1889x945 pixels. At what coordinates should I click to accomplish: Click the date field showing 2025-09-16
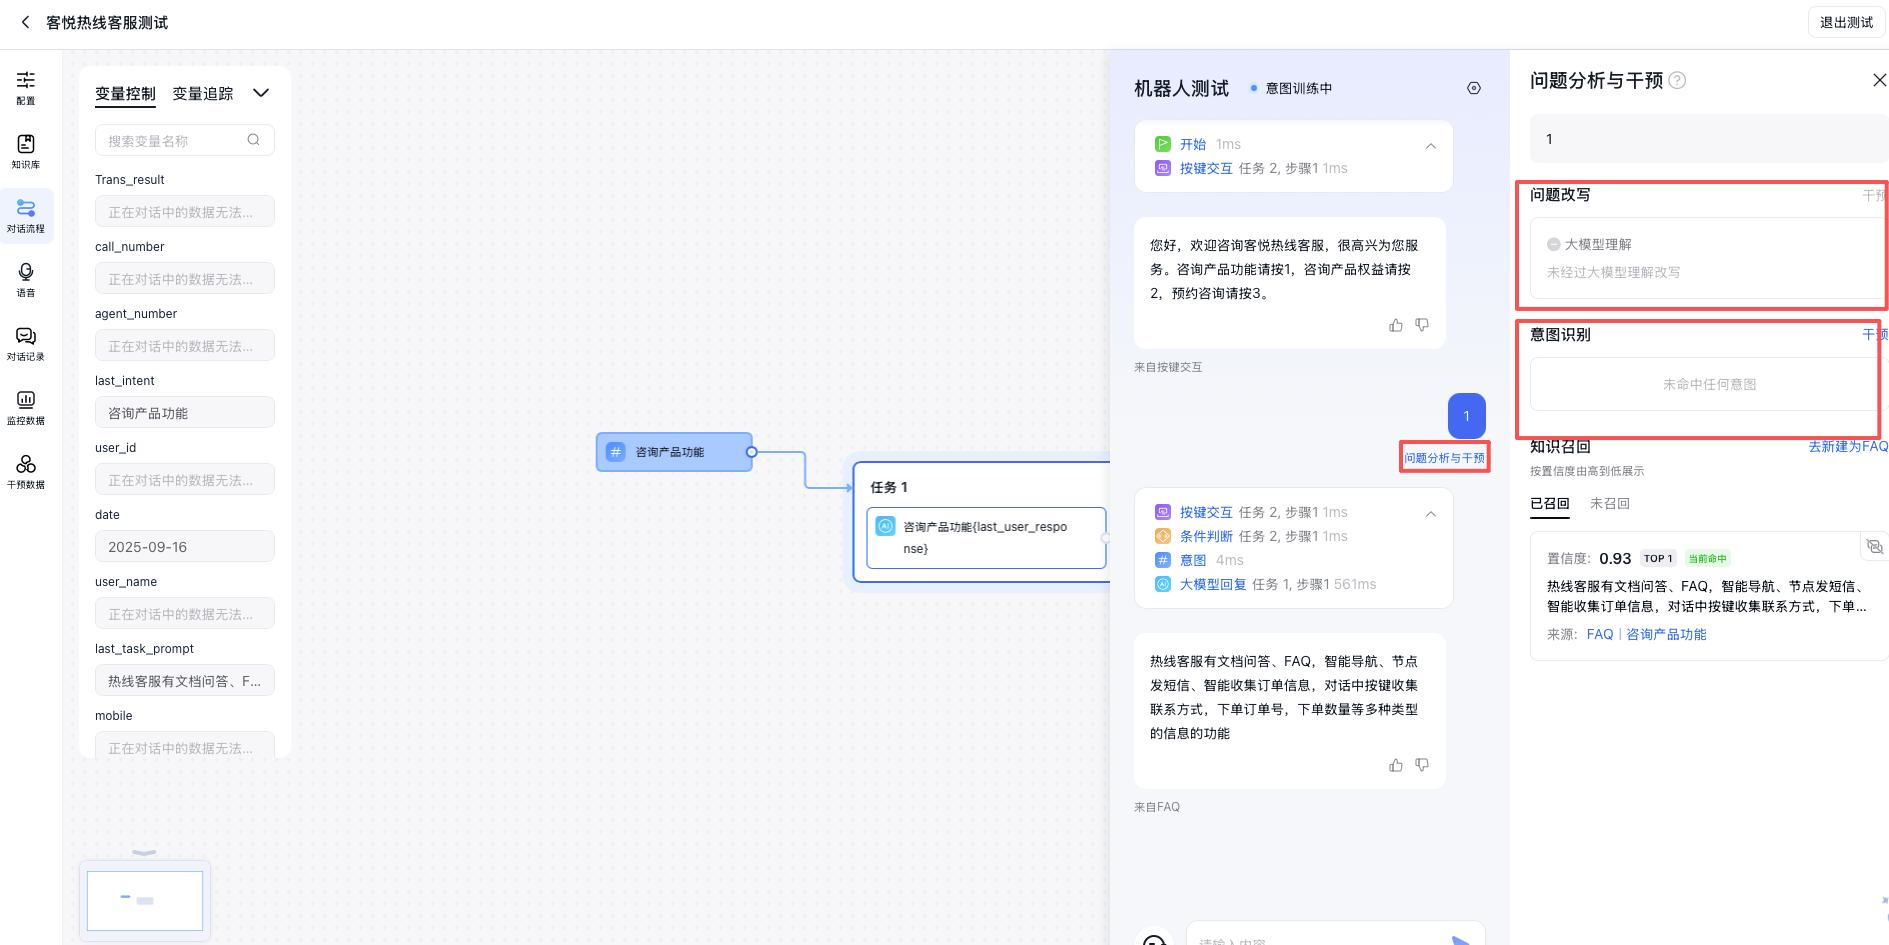pos(184,546)
